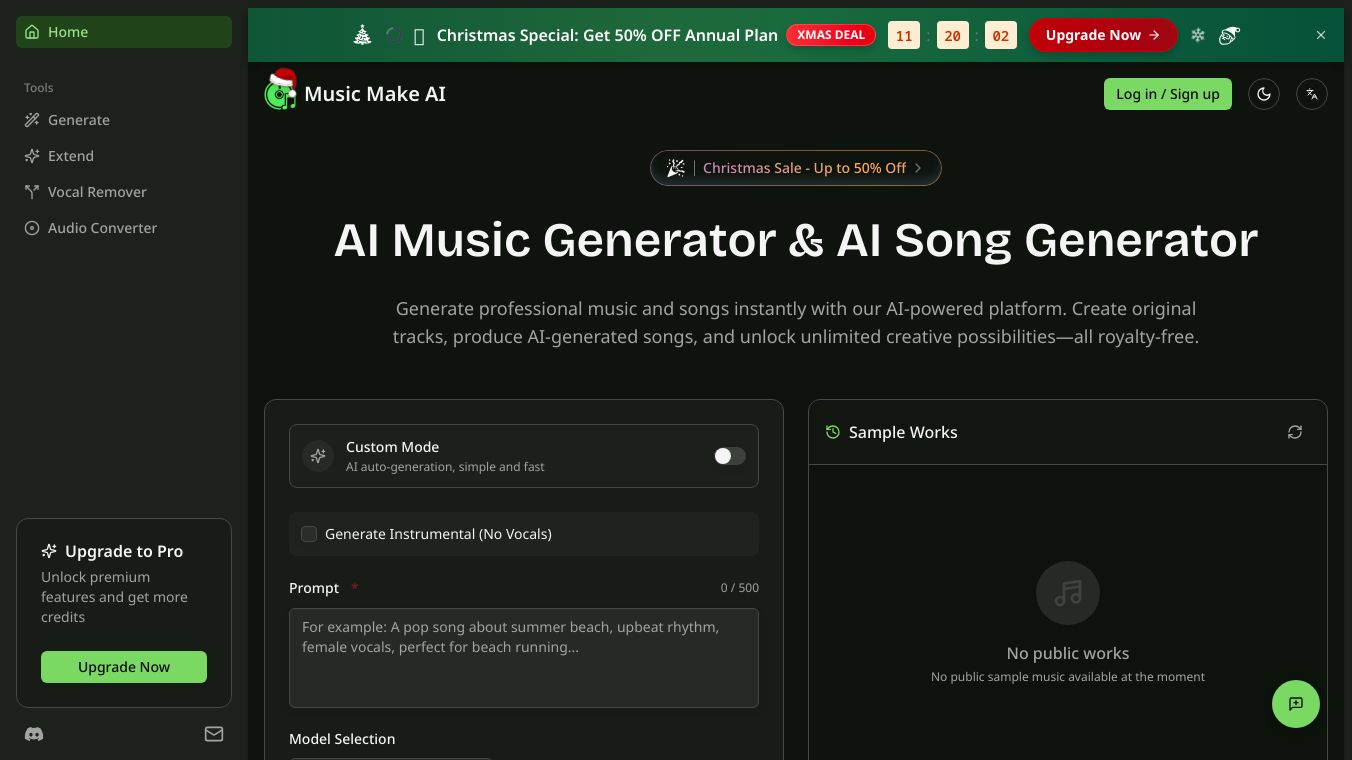
Task: Click Log in / Sign up
Action: coord(1168,94)
